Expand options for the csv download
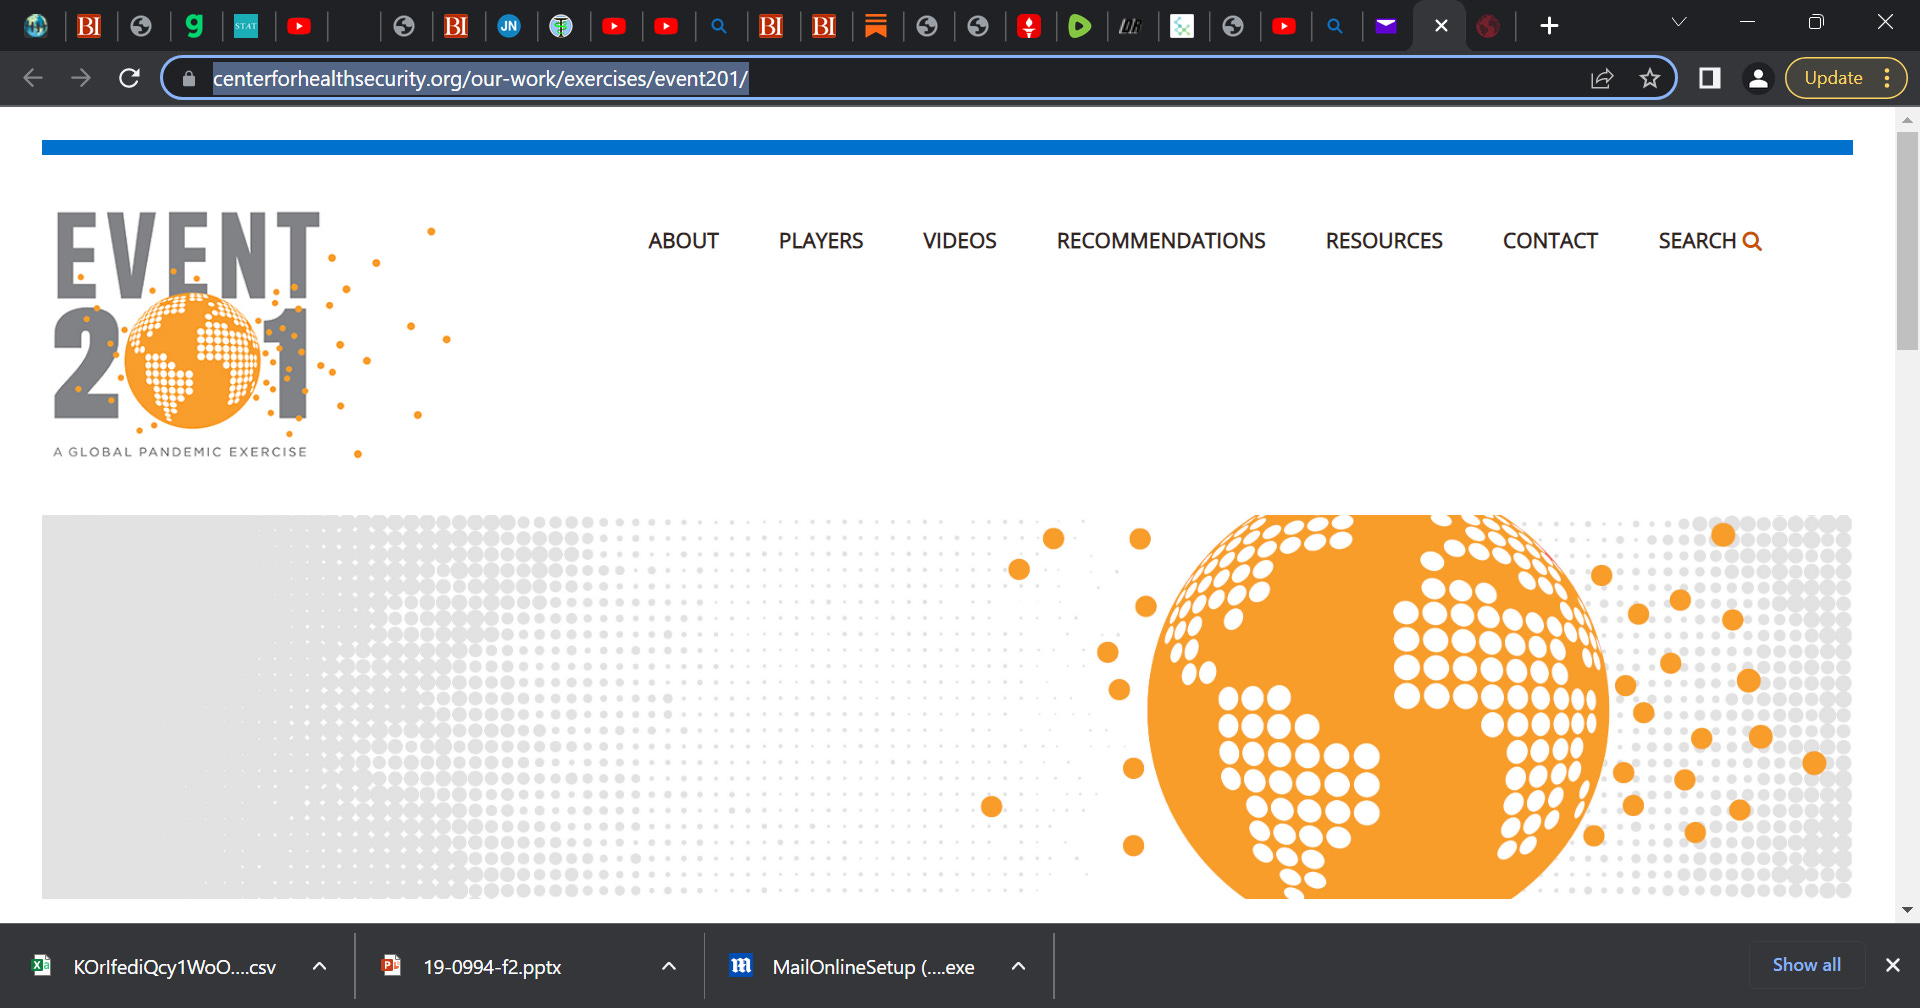This screenshot has width=1920, height=1008. pos(319,966)
